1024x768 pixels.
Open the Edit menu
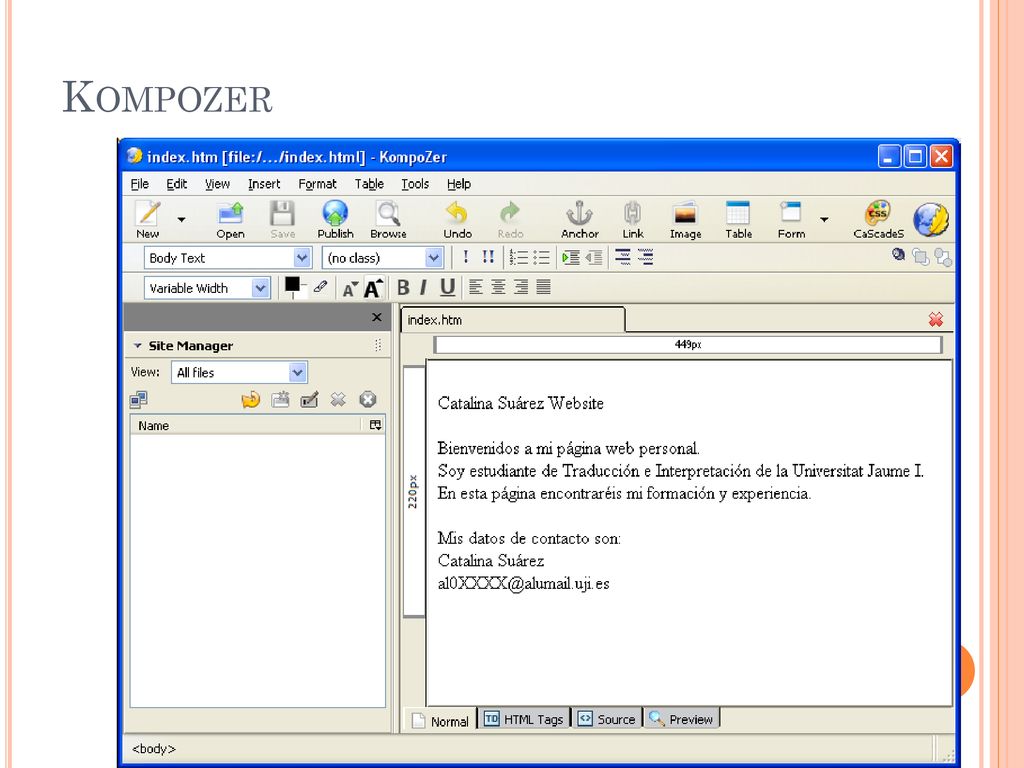click(x=176, y=184)
